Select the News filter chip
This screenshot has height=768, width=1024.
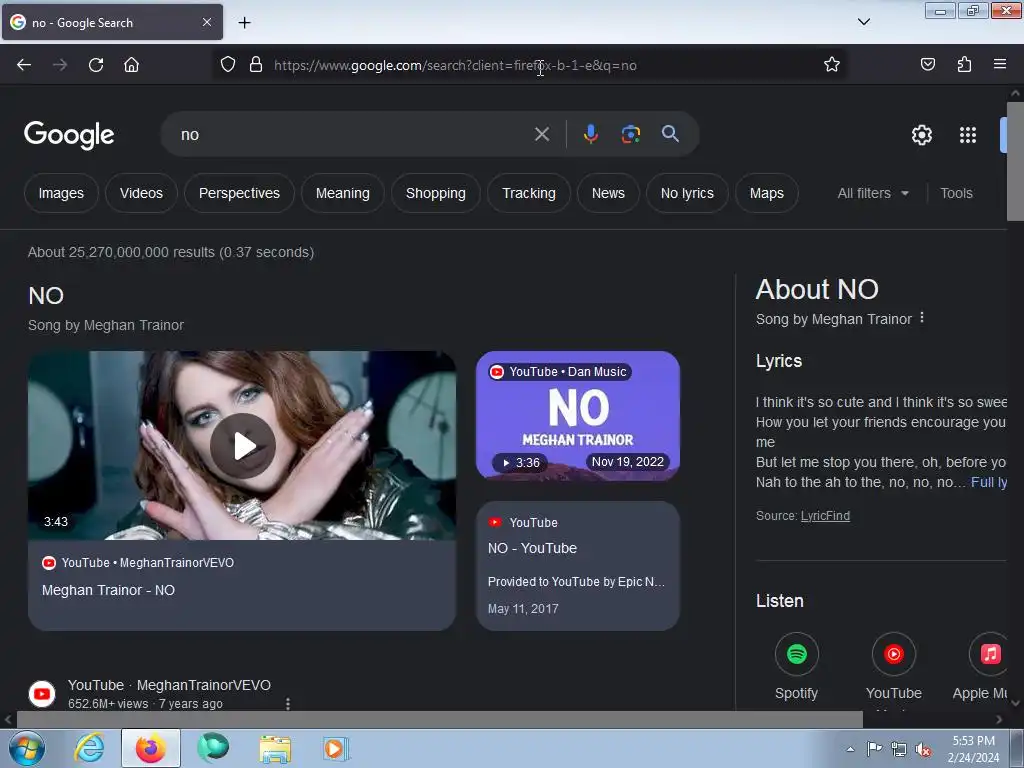click(x=608, y=193)
